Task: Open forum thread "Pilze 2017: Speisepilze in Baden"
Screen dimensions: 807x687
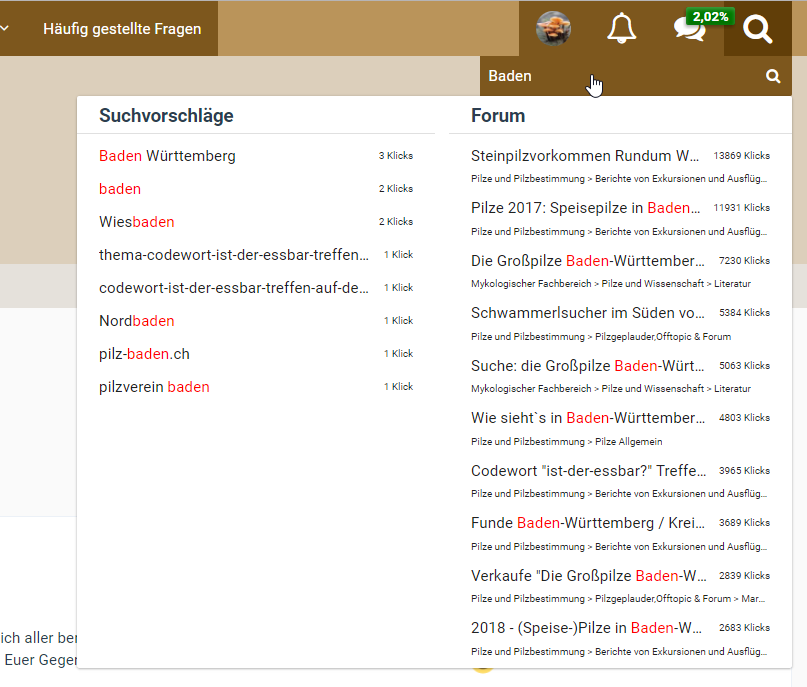Action: (585, 208)
